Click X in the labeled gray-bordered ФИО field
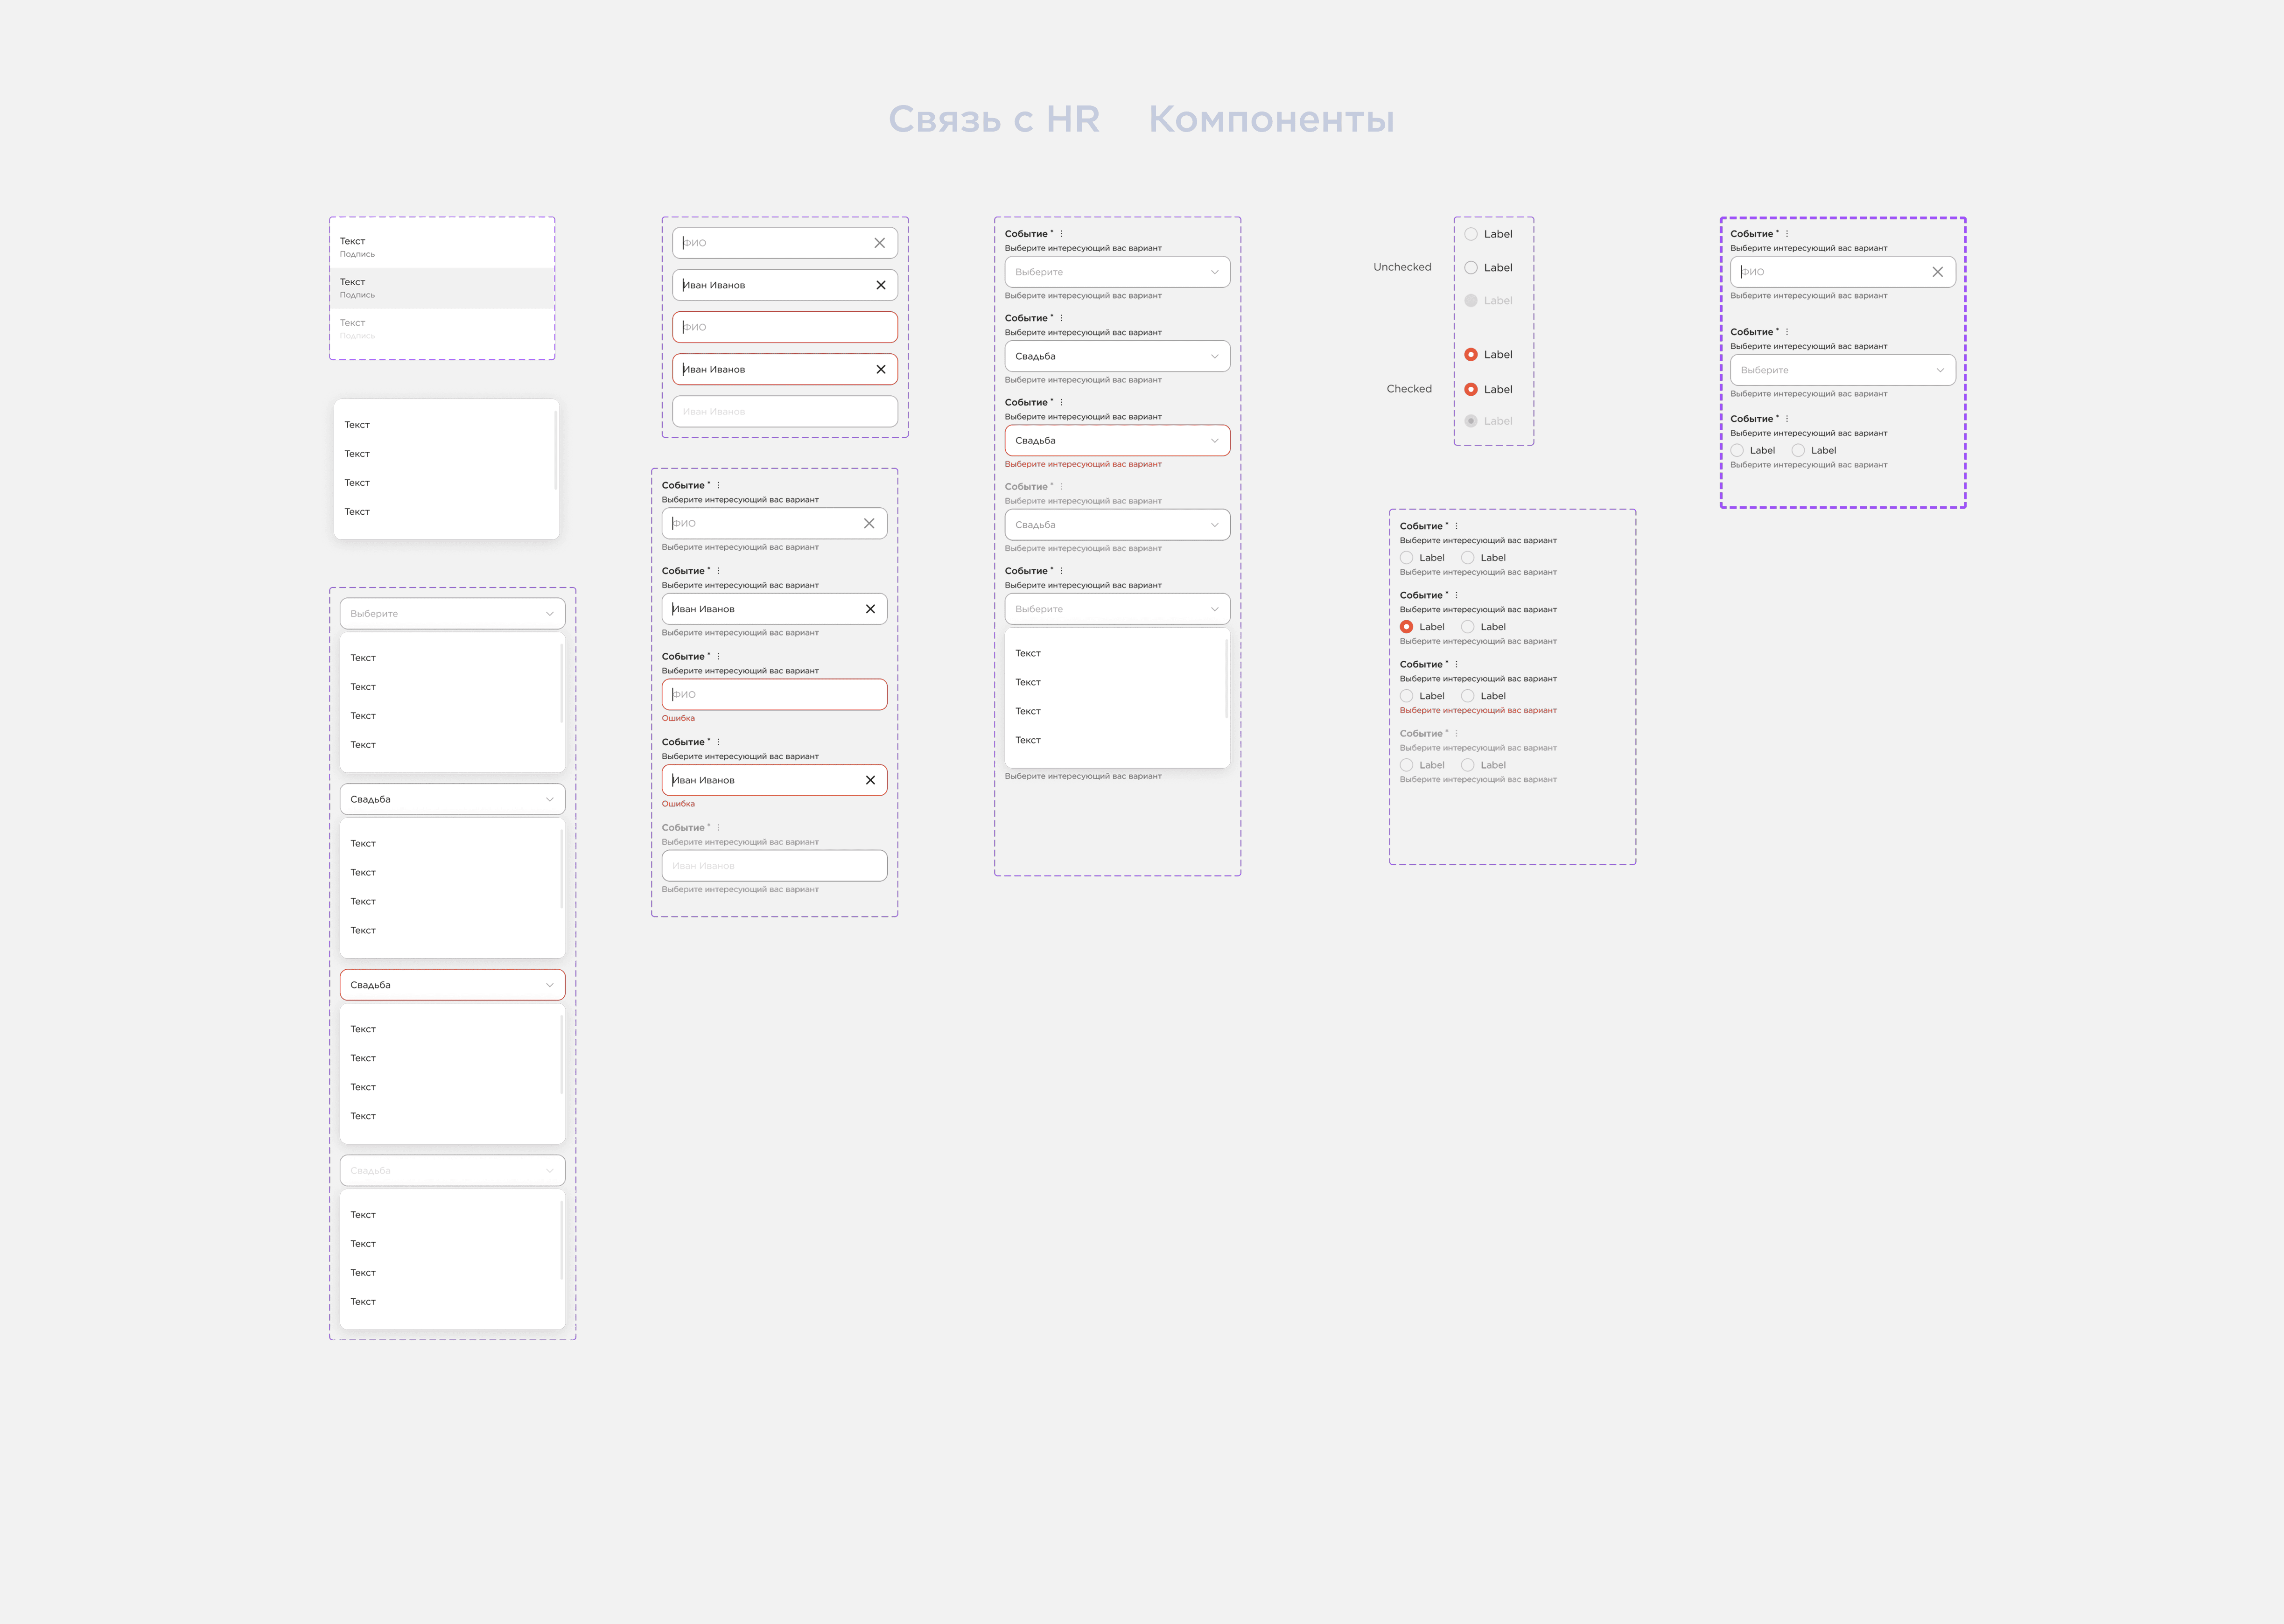2284x1624 pixels. pos(869,523)
